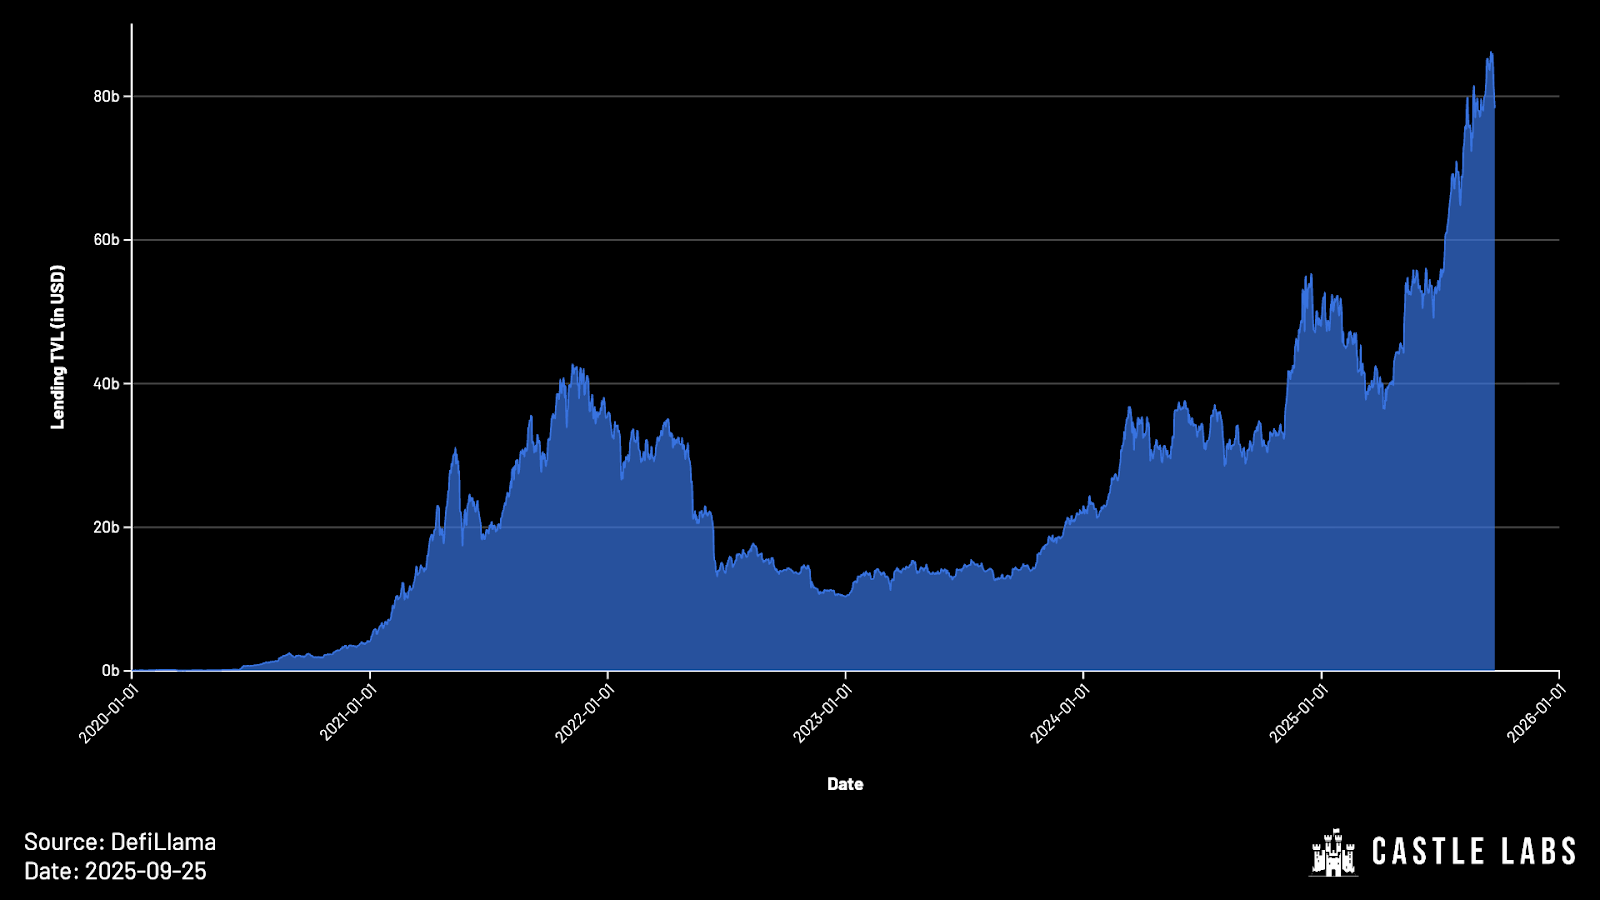This screenshot has height=900, width=1600.
Task: Click the 2021-01-01 x-axis date label
Action: [347, 711]
